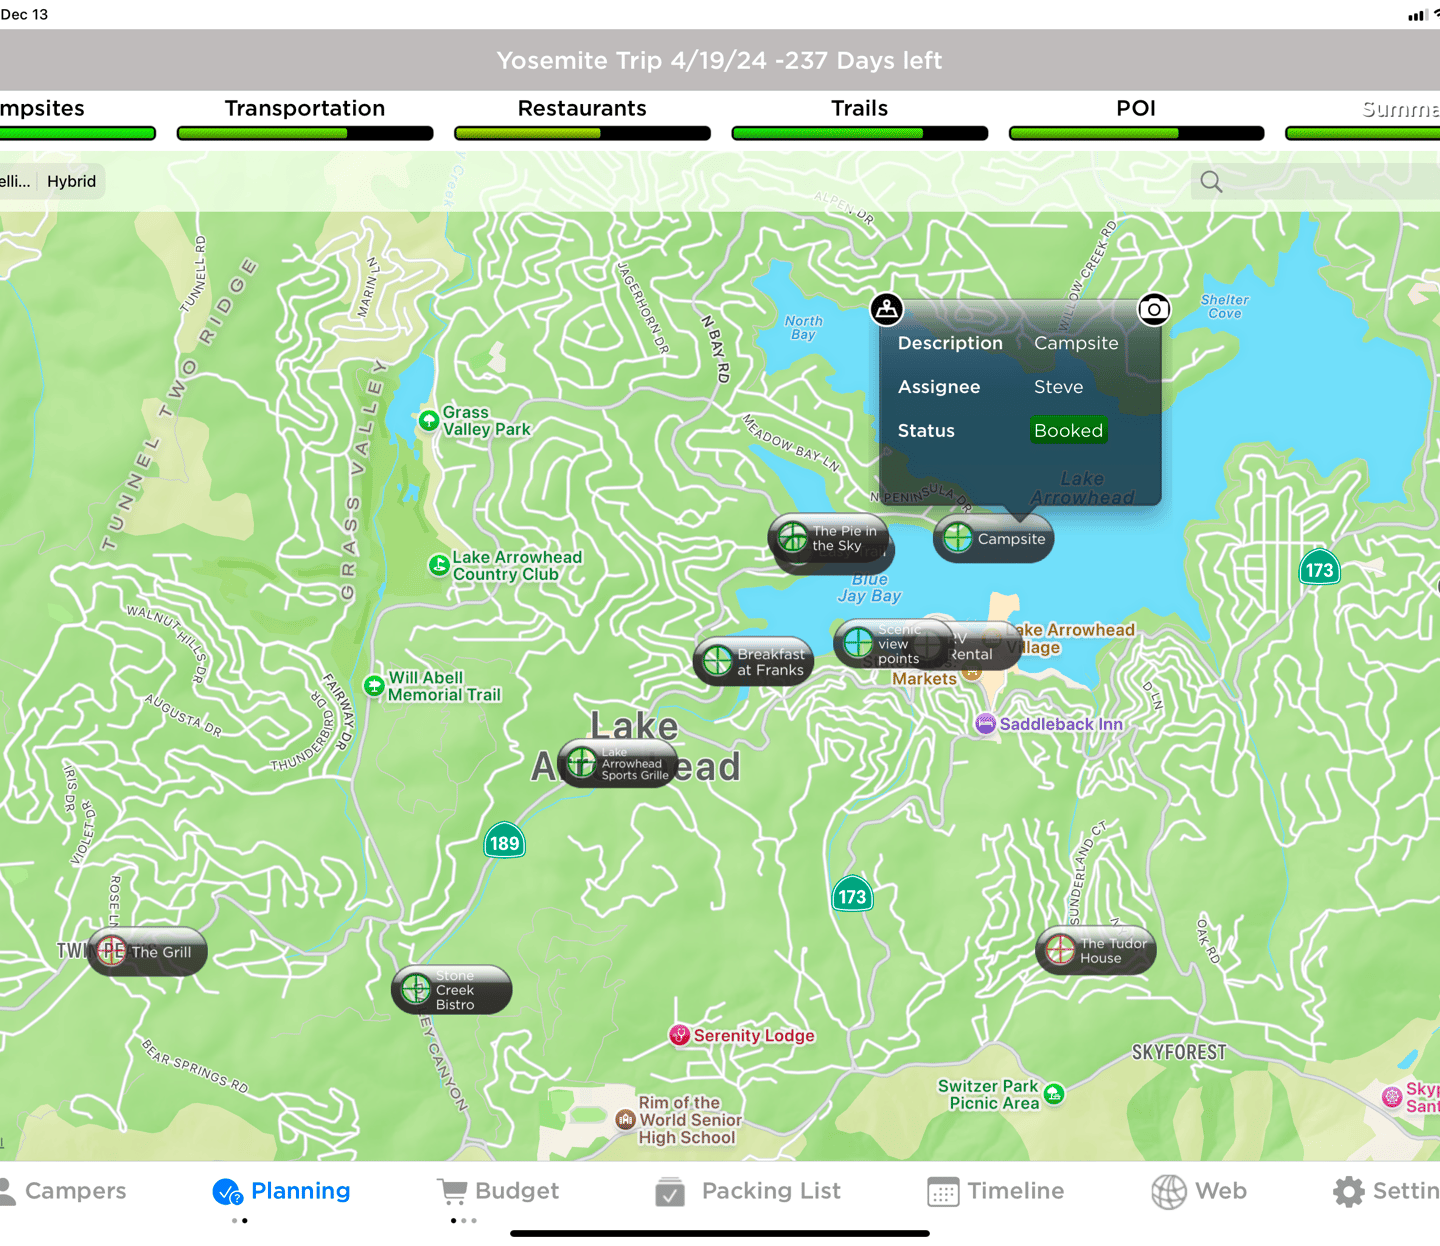The width and height of the screenshot is (1440, 1246).
Task: Tap Will Abell Memorial Trail marker
Action: coord(374,686)
